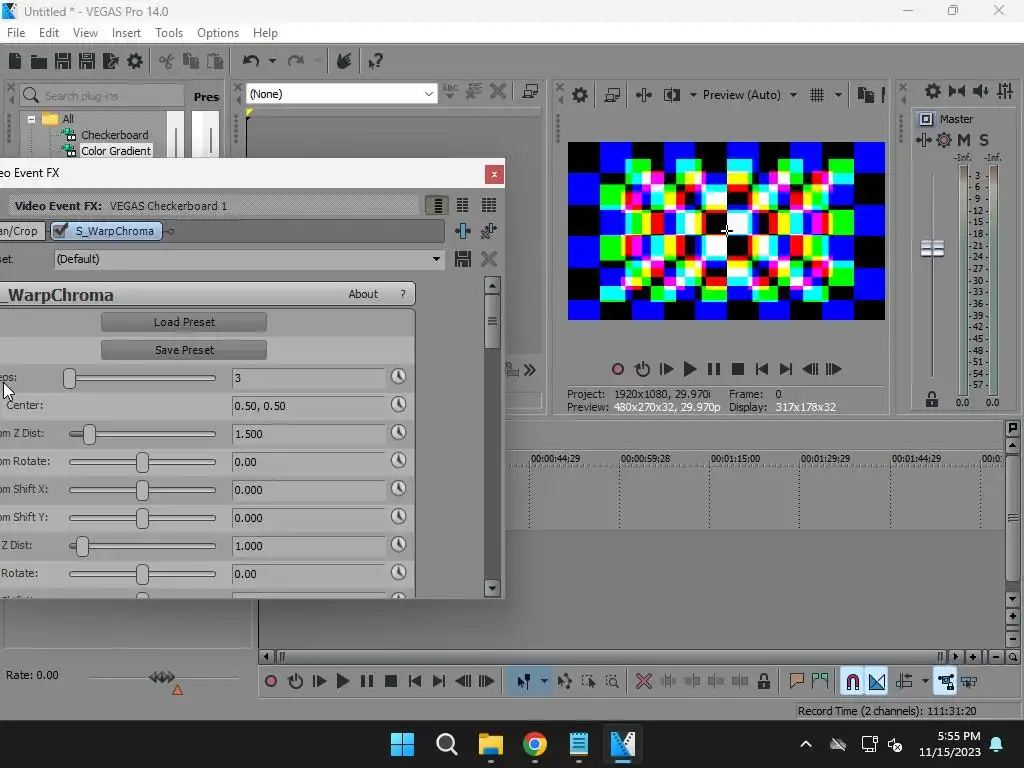Viewport: 1024px width, 768px height.
Task: Toggle Split Screen View in preview
Action: (671, 95)
